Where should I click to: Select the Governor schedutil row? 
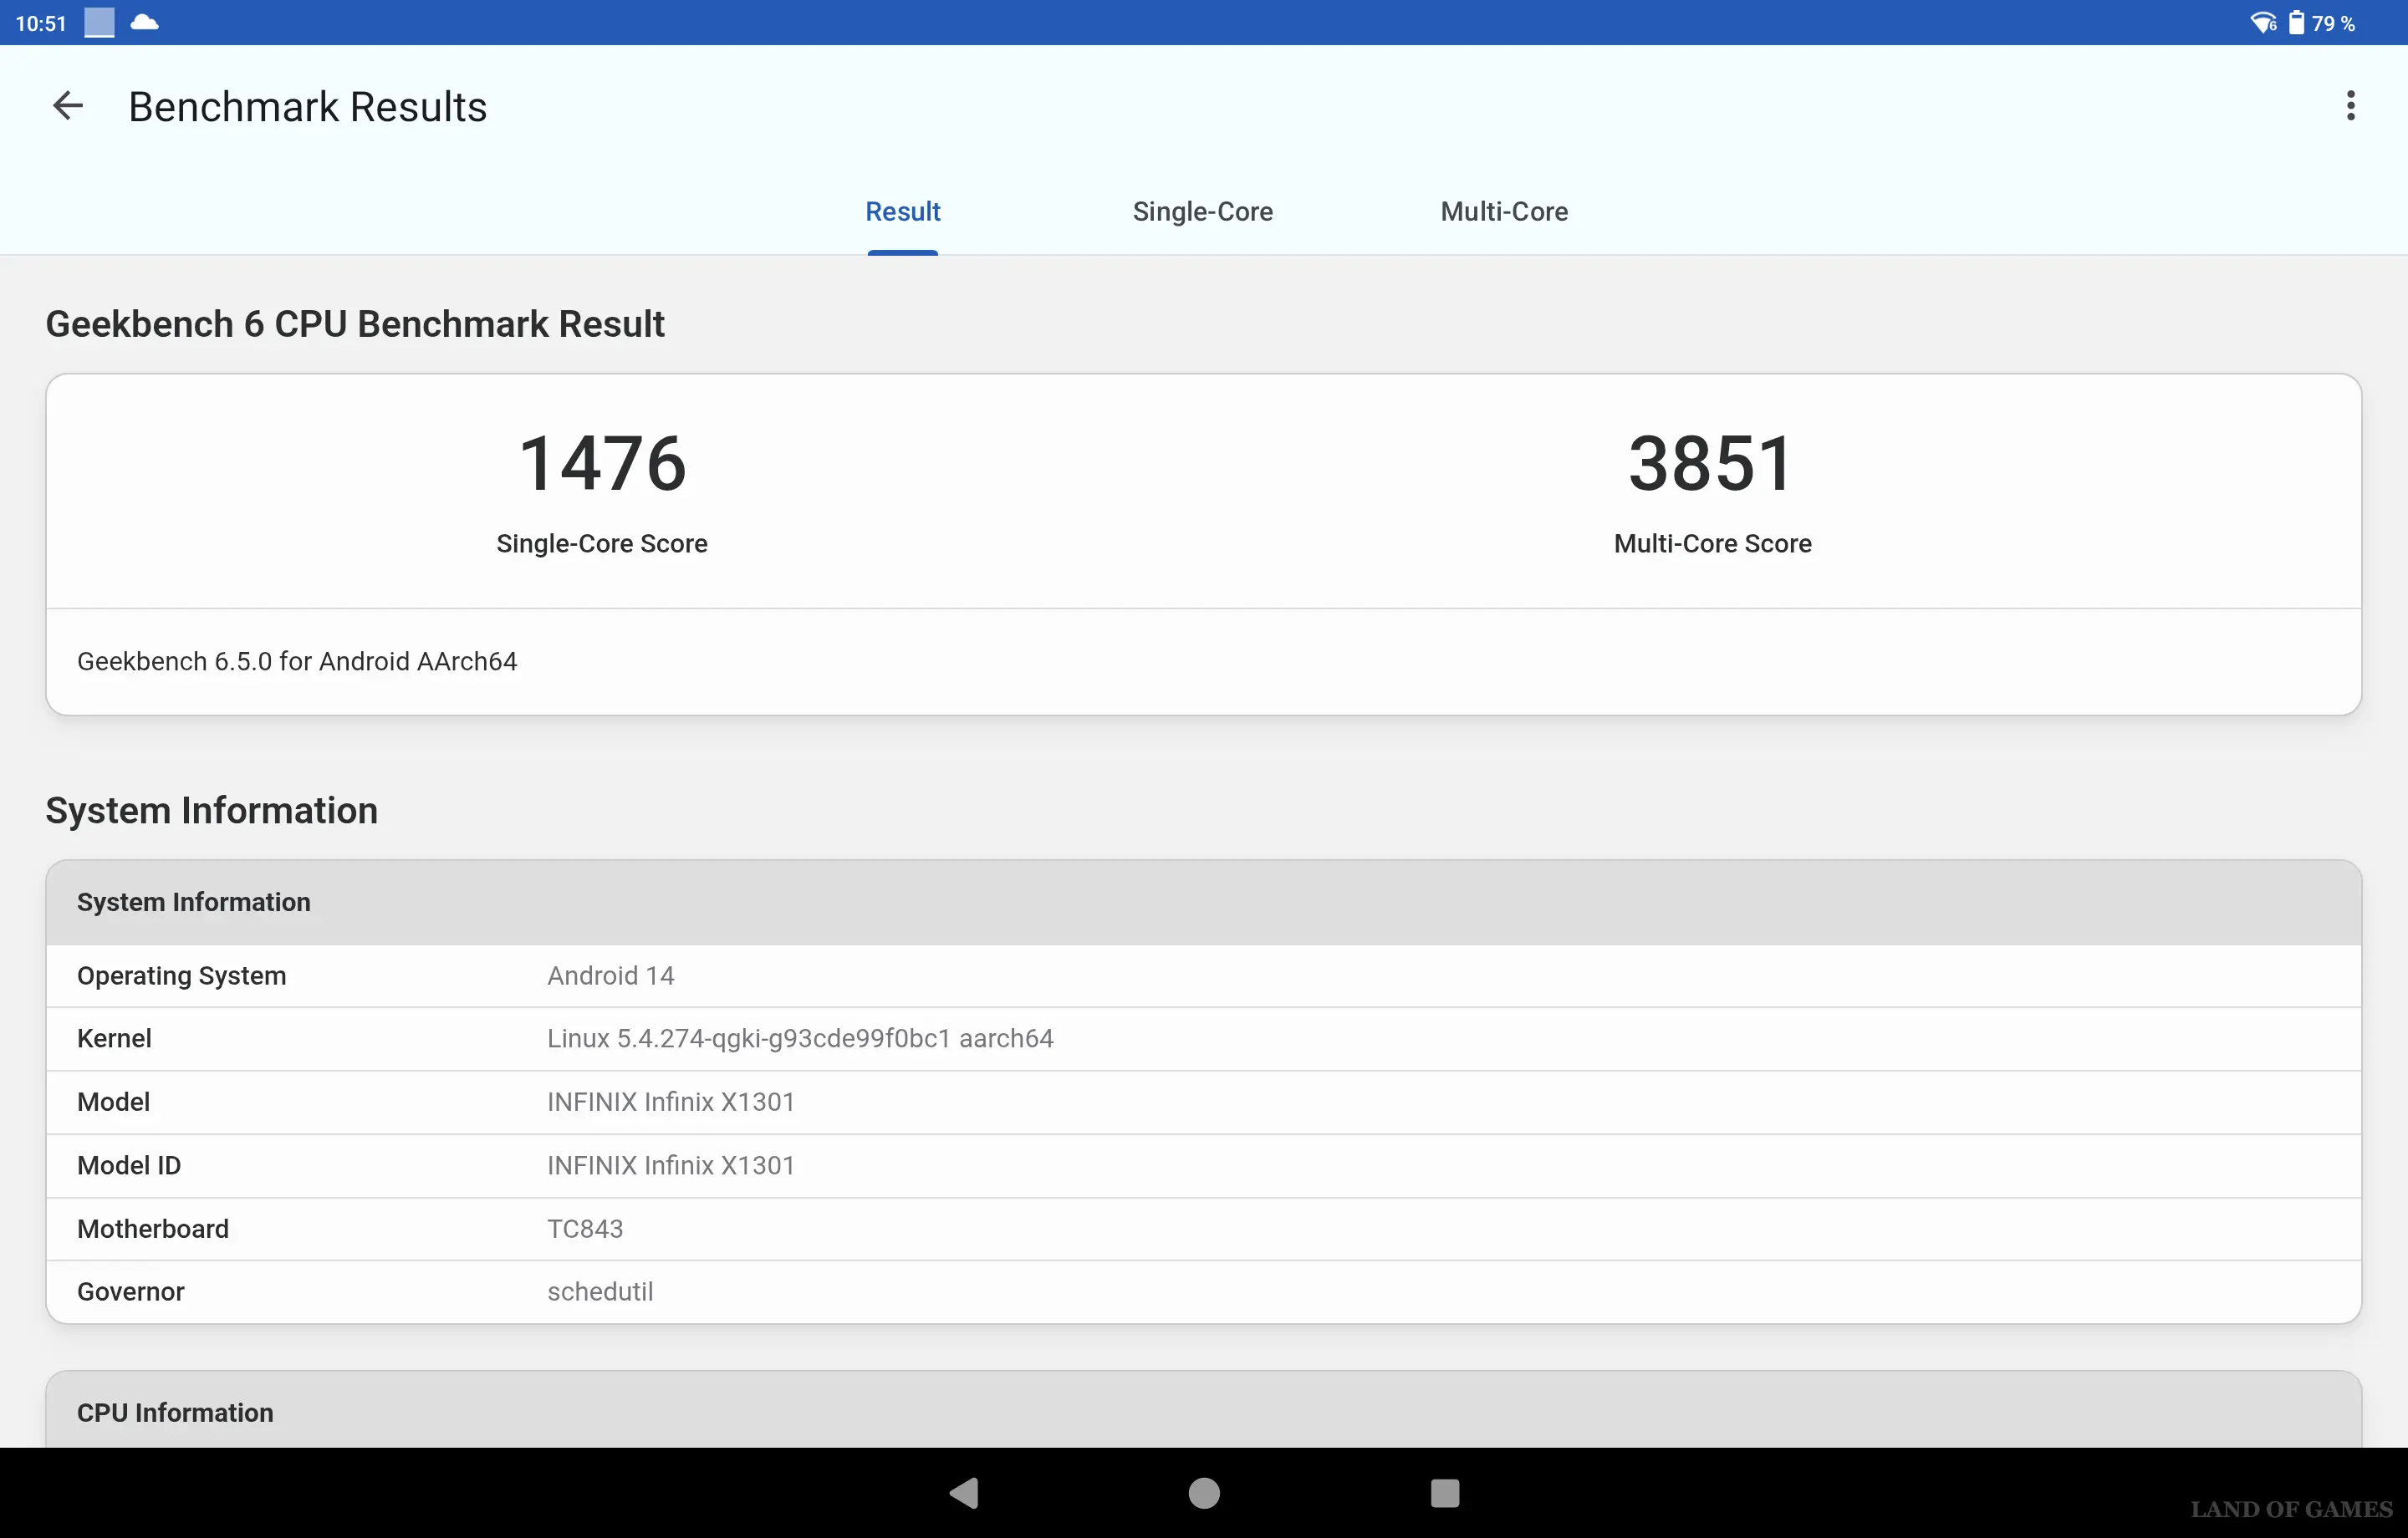point(1203,1292)
